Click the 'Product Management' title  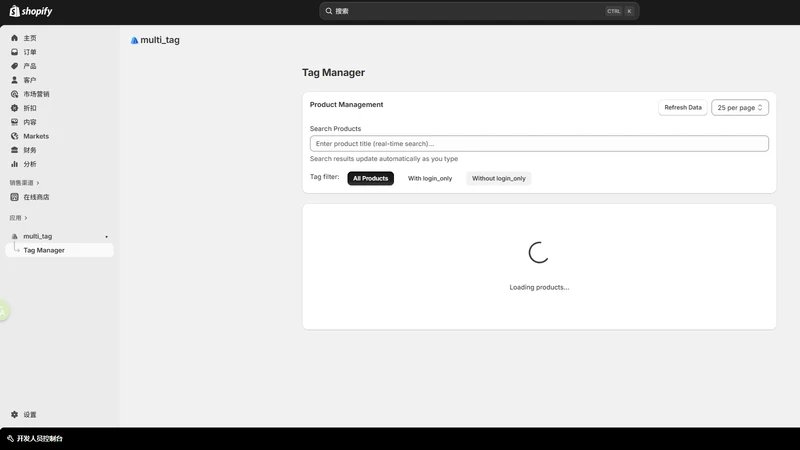346,105
